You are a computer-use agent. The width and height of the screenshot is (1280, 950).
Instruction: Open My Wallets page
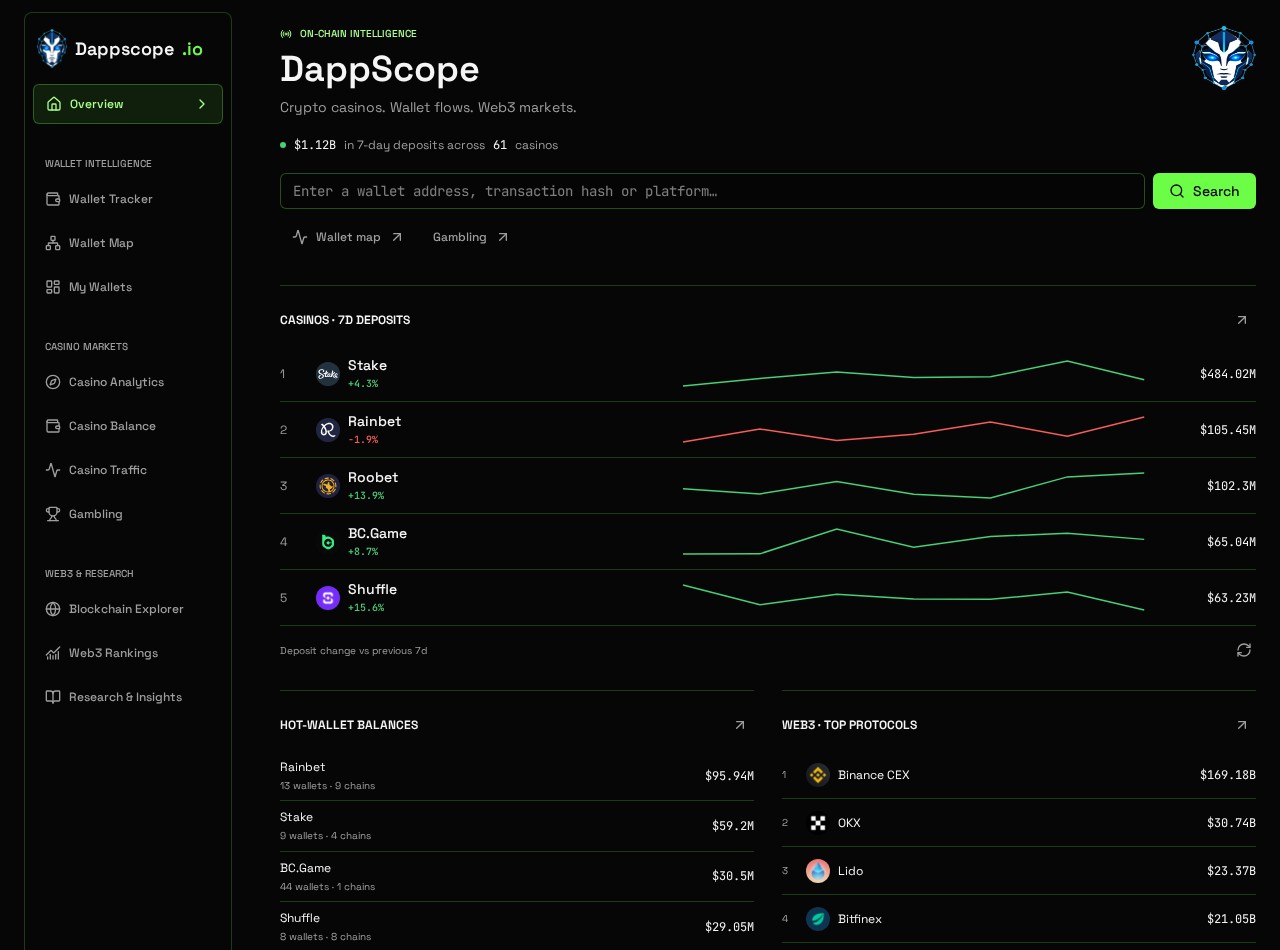[x=128, y=287]
